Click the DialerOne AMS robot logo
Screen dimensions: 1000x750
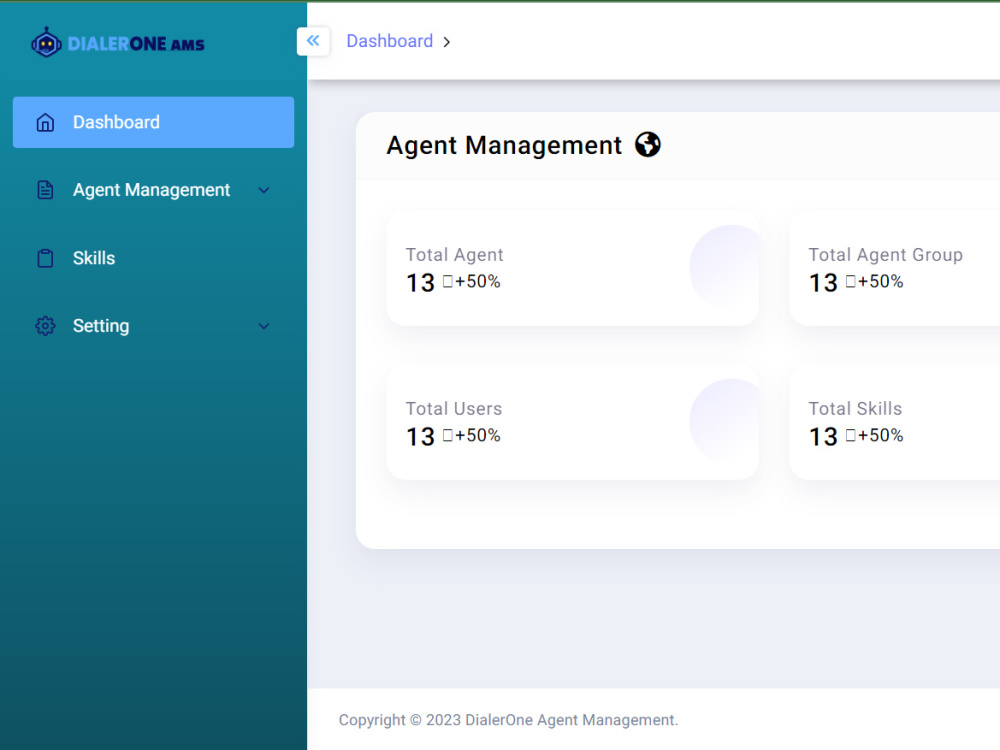click(x=46, y=43)
